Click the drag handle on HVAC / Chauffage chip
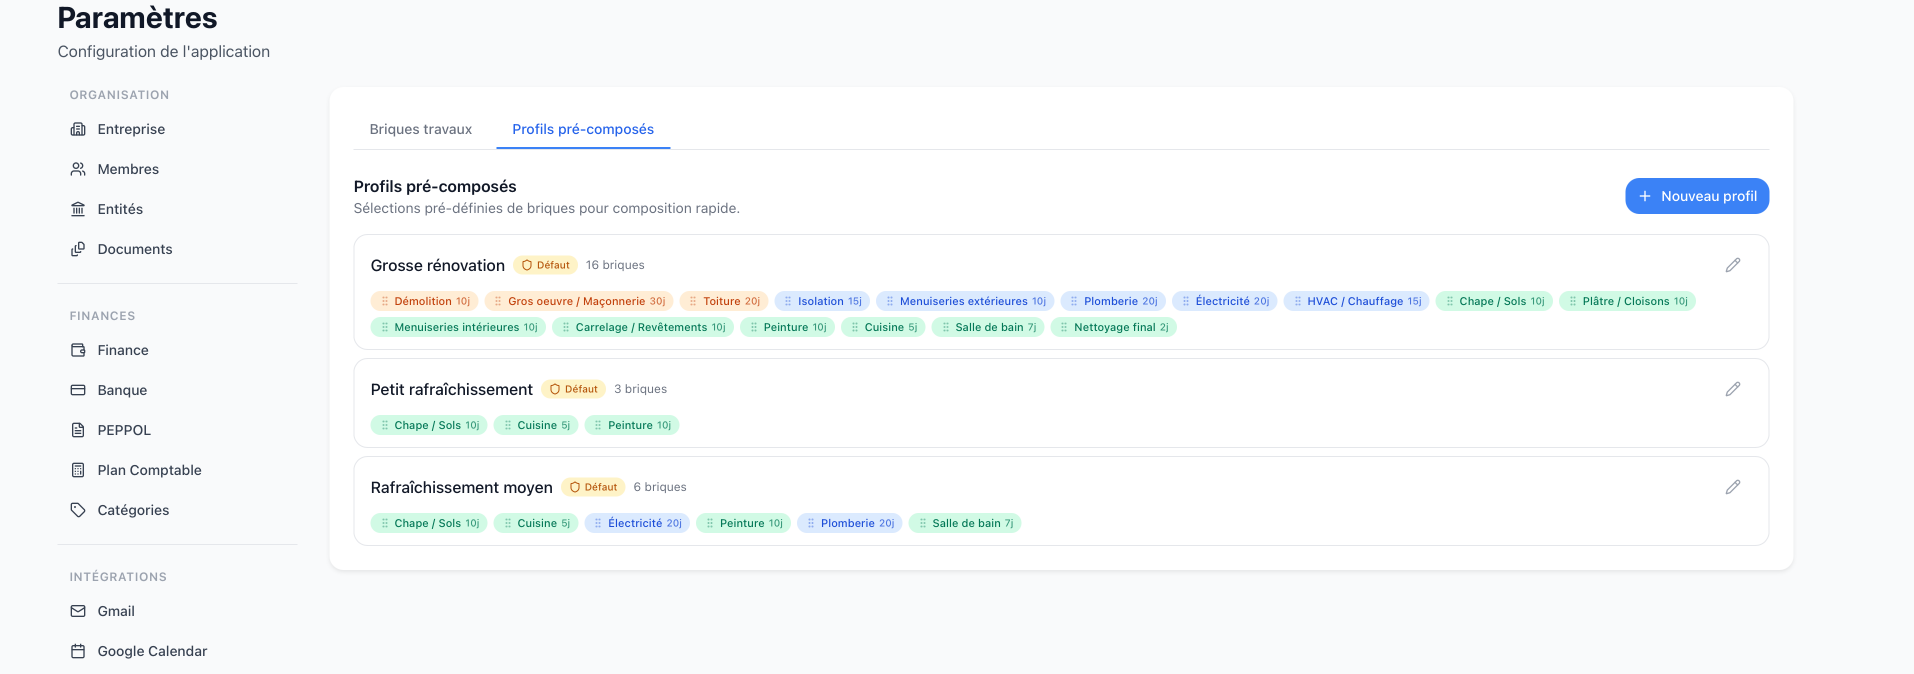 coord(1298,301)
